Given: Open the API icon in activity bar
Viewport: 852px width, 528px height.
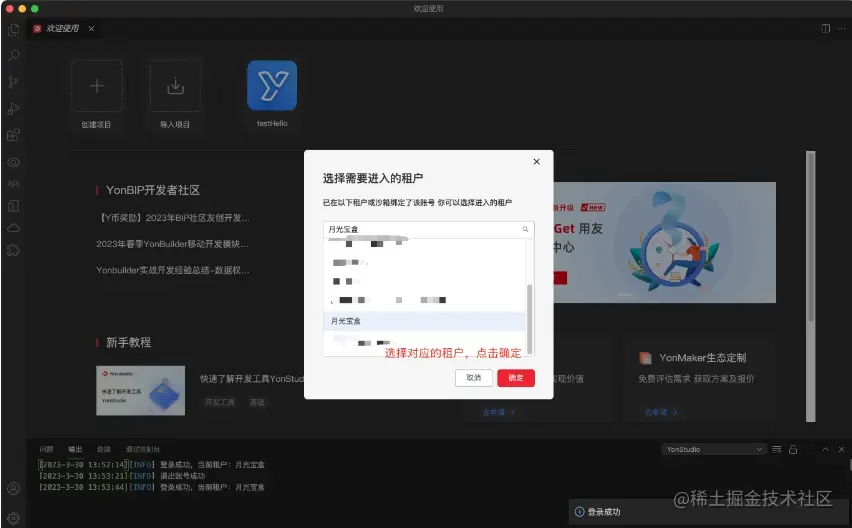Looking at the screenshot, I should [14, 184].
